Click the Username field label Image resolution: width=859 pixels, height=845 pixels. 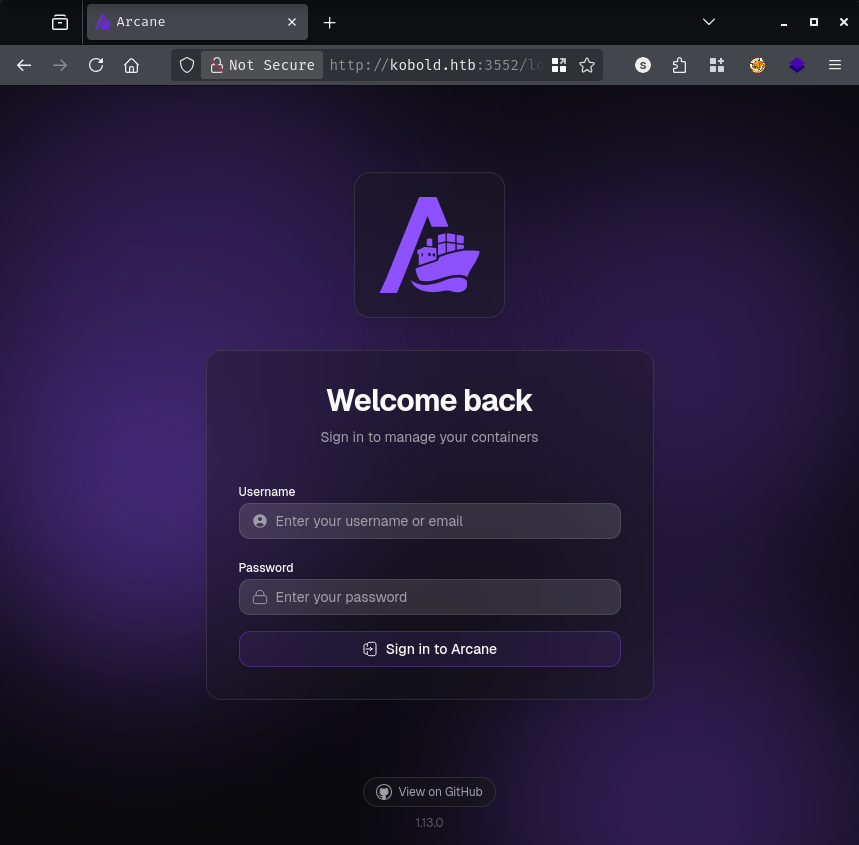coord(267,492)
